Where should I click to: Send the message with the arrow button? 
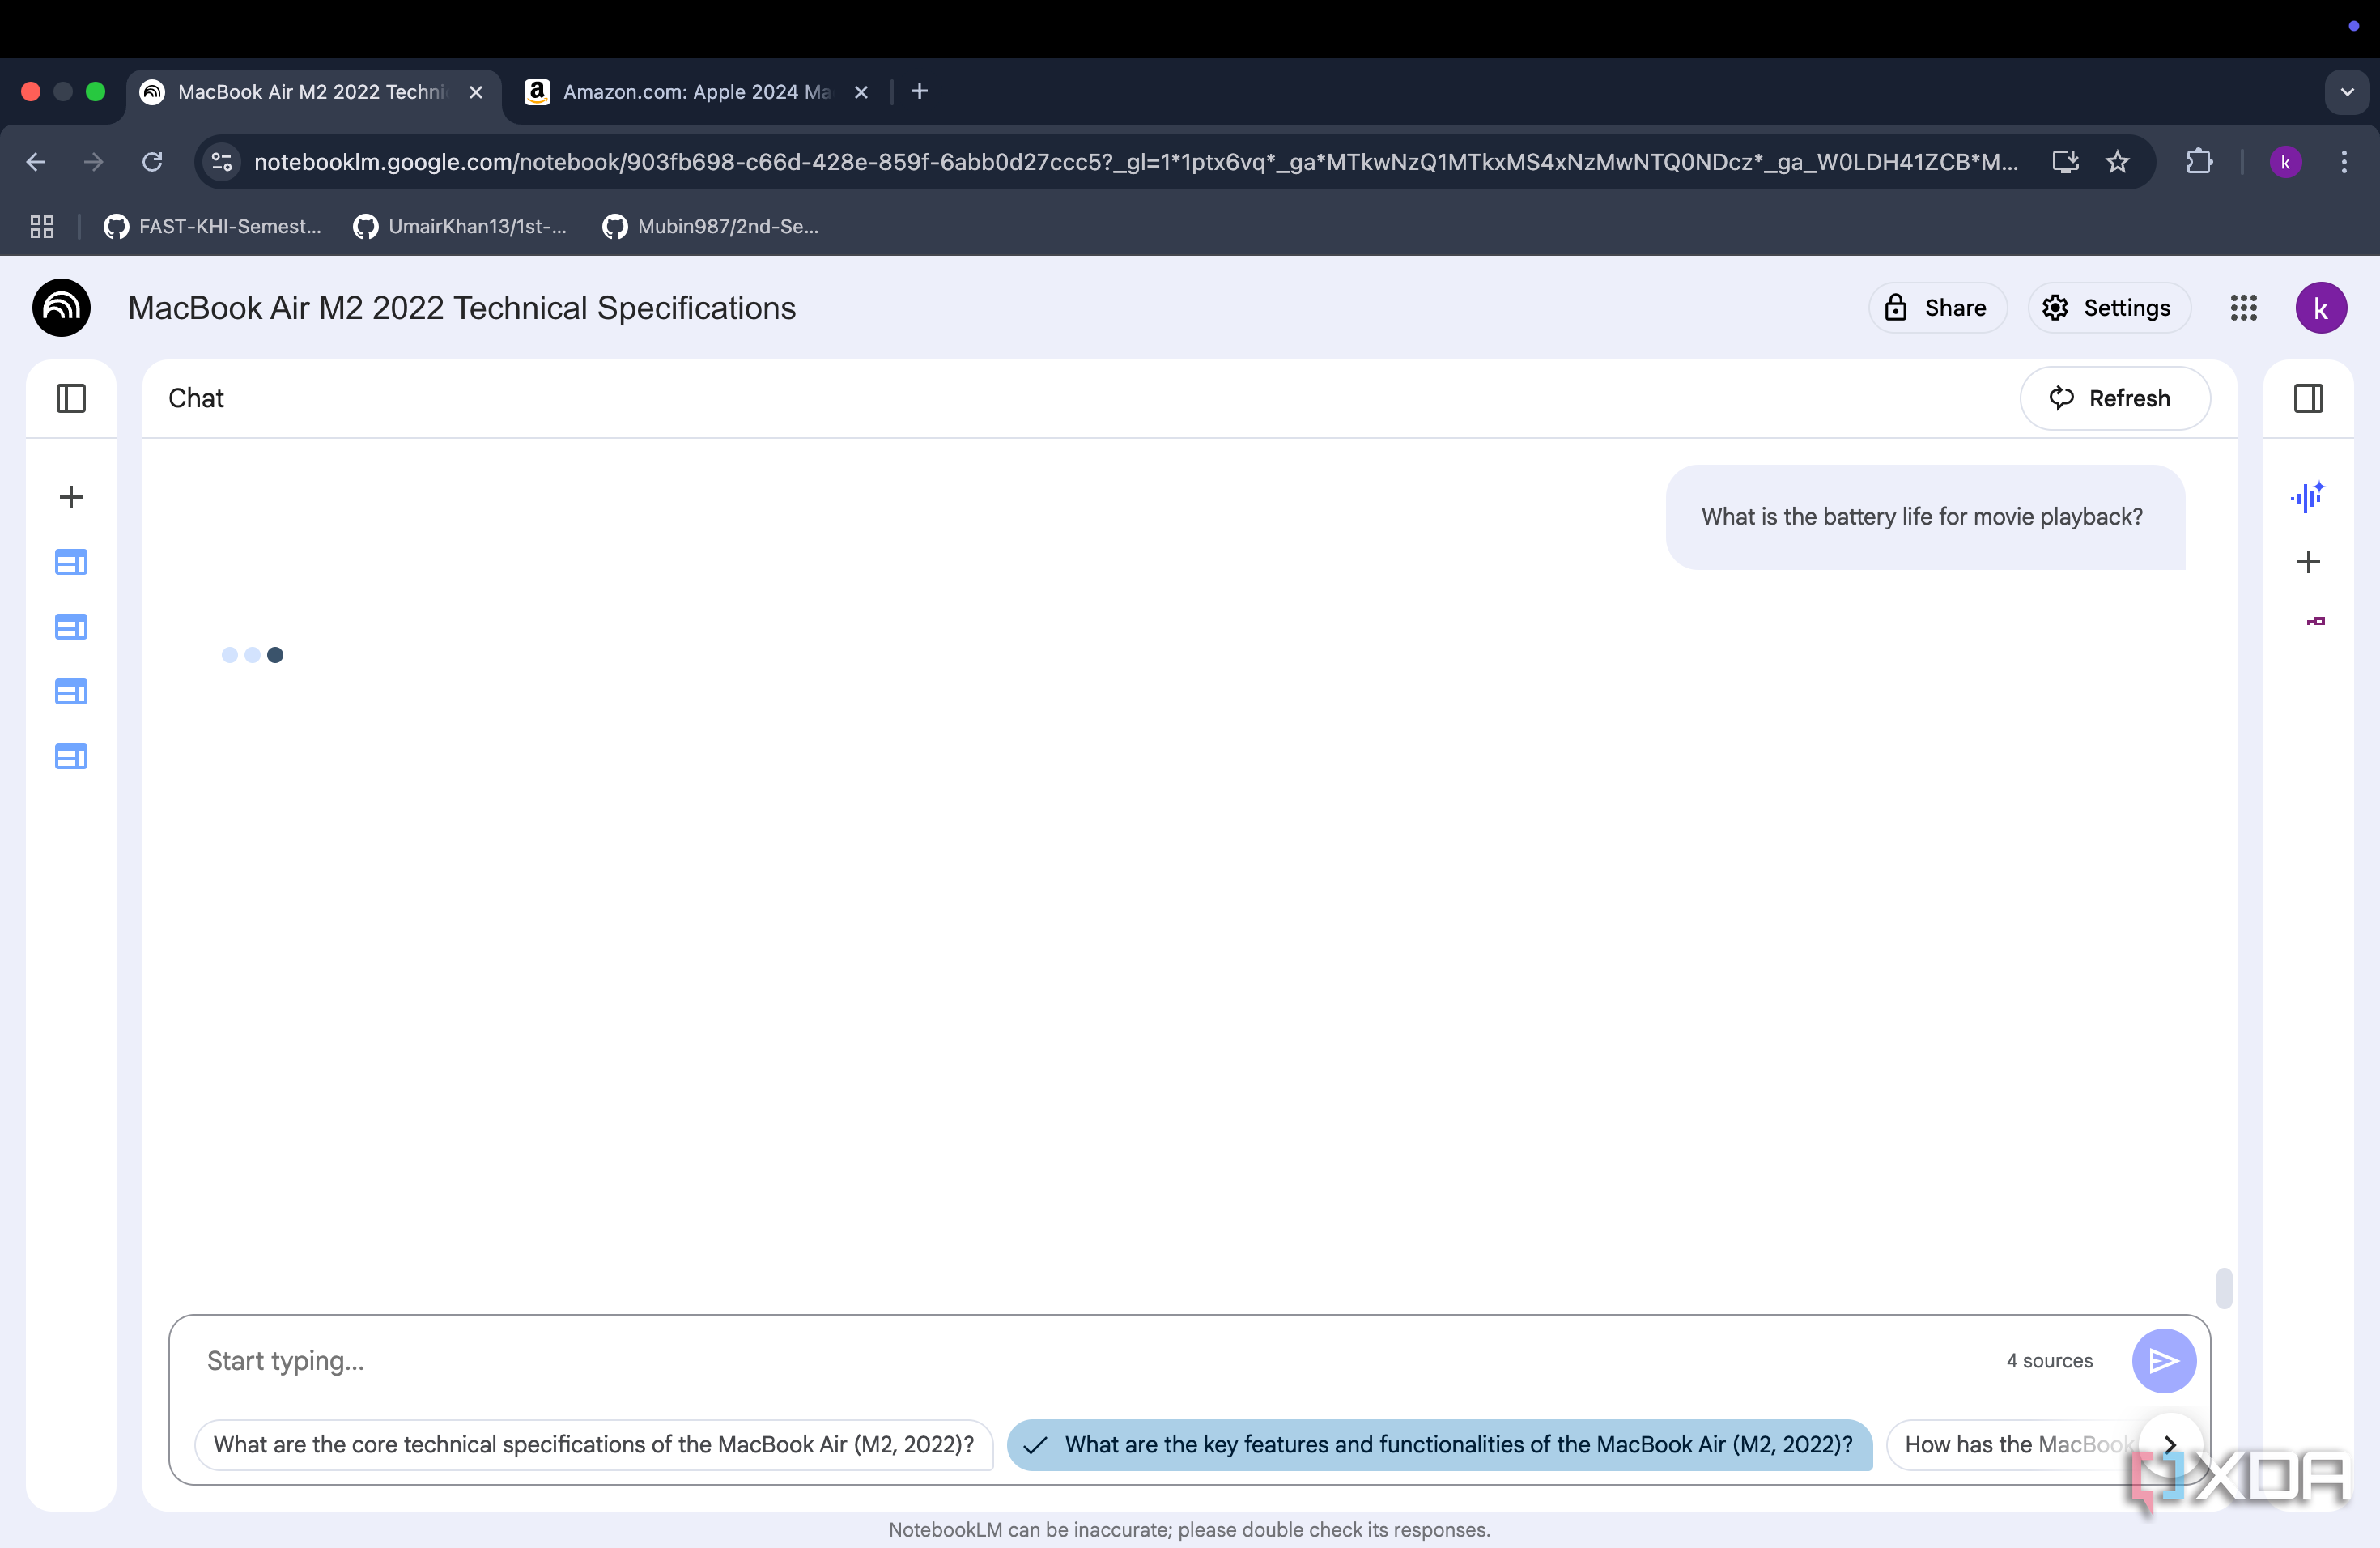point(2163,1360)
